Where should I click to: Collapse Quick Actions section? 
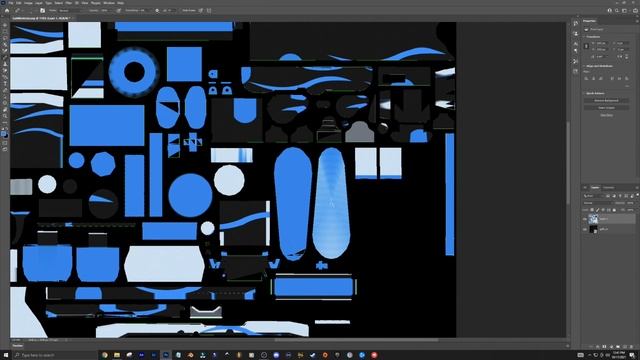point(585,93)
